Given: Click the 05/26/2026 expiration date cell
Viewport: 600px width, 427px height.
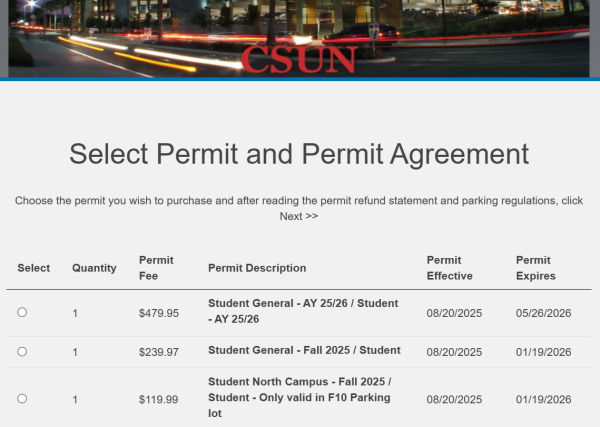Looking at the screenshot, I should point(543,313).
